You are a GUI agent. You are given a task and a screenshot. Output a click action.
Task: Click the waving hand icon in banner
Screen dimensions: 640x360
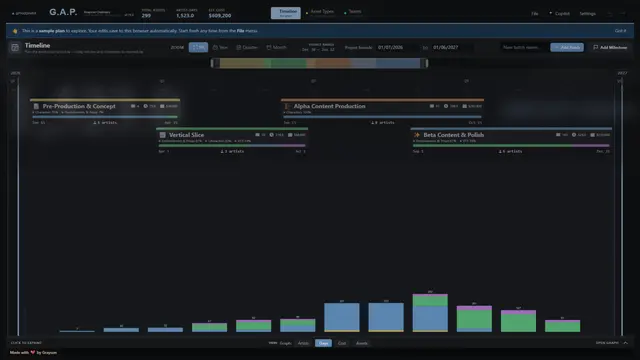[15, 31]
